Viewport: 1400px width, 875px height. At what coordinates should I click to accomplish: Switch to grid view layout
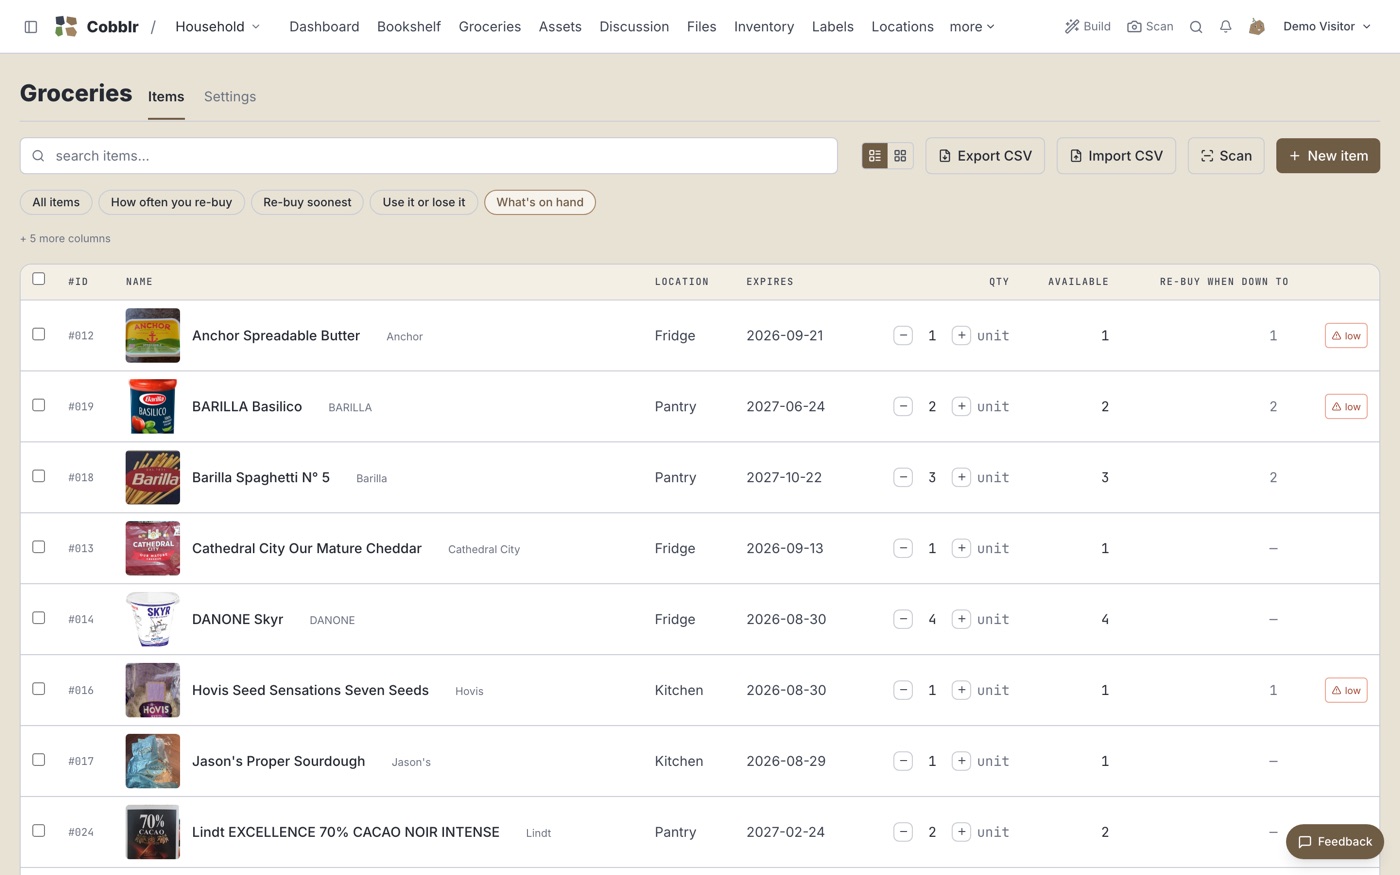point(900,156)
